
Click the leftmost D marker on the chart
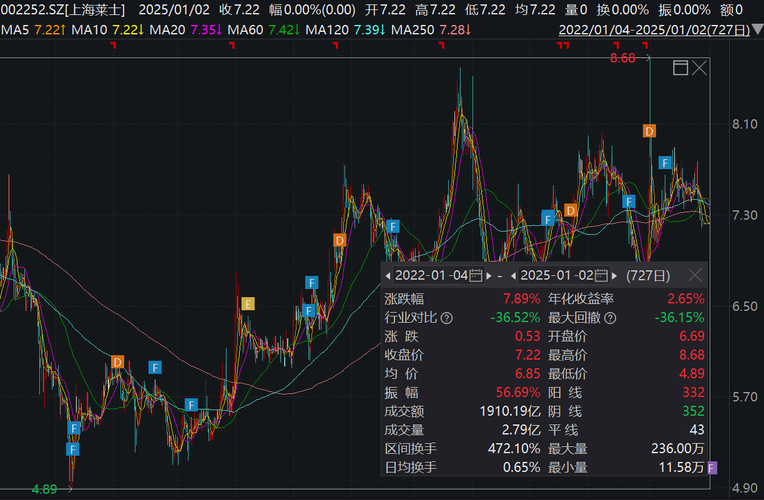click(x=117, y=362)
